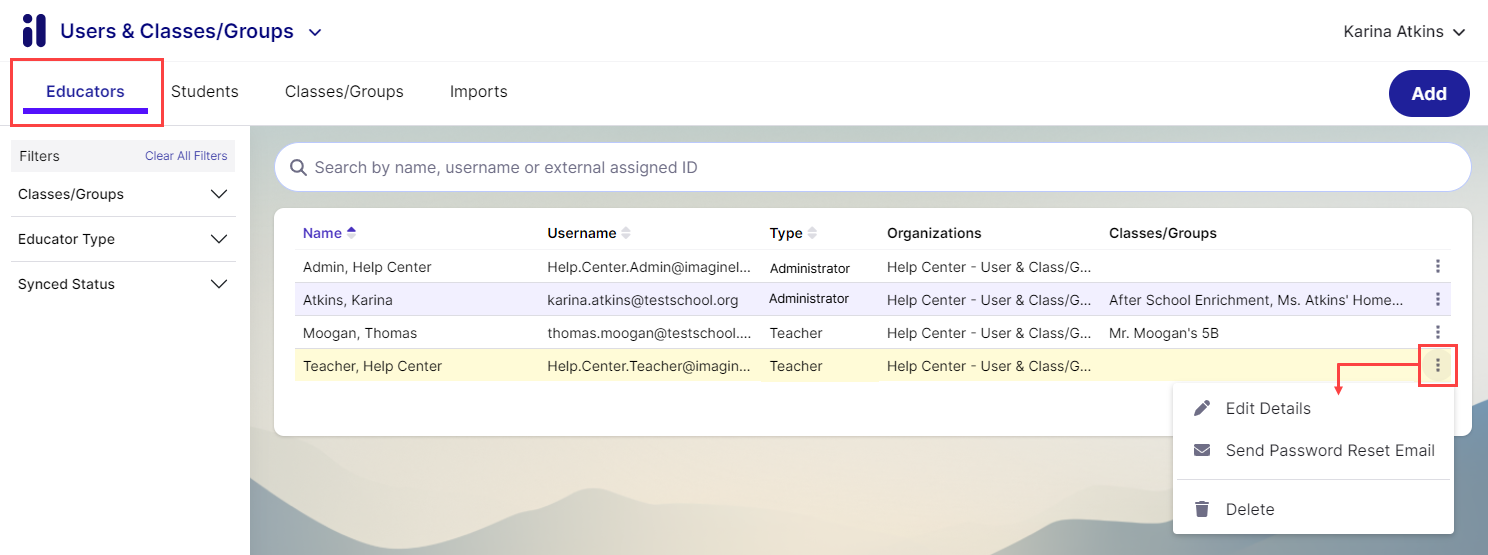Viewport: 1488px width, 555px height.
Task: Sort by Username column arrows
Action: click(626, 233)
